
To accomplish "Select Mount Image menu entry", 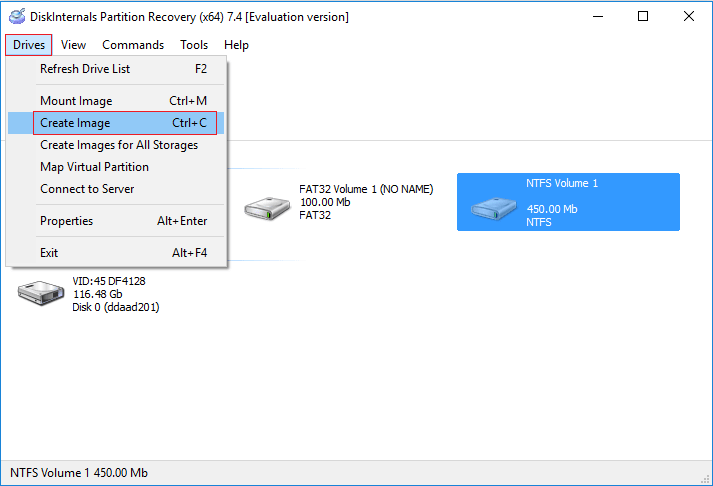I will click(x=76, y=101).
